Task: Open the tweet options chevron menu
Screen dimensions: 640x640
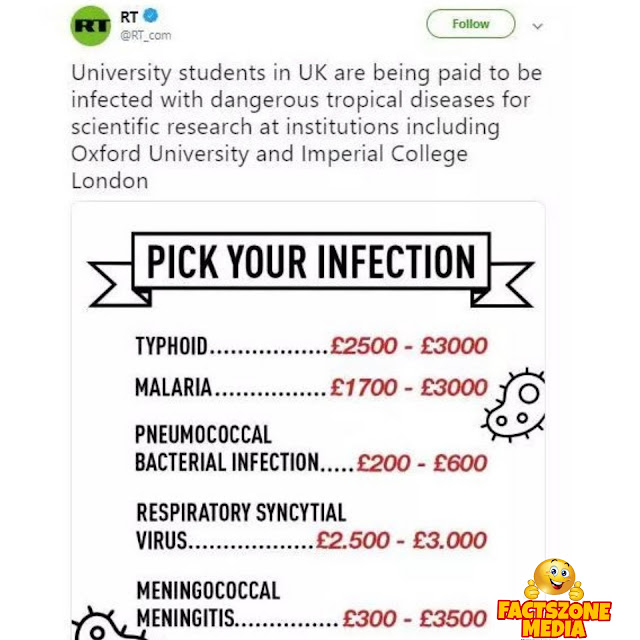Action: tap(538, 27)
